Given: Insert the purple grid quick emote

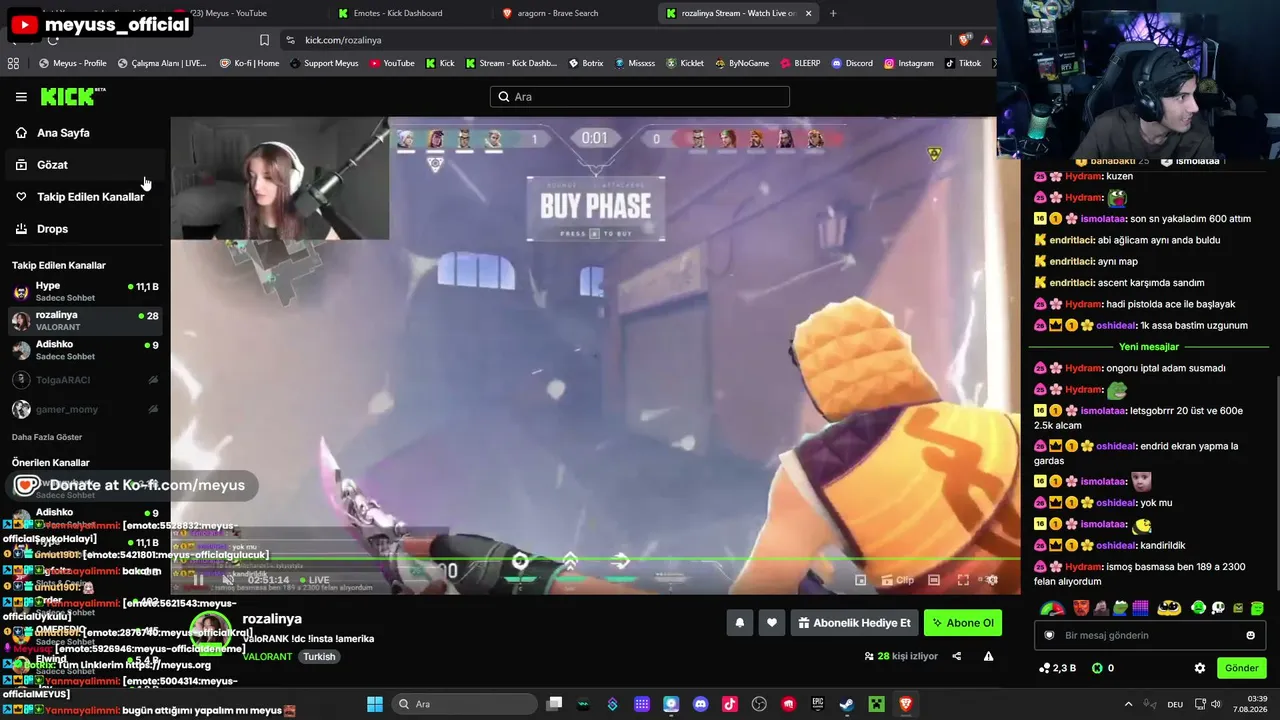Looking at the screenshot, I should tap(1141, 608).
